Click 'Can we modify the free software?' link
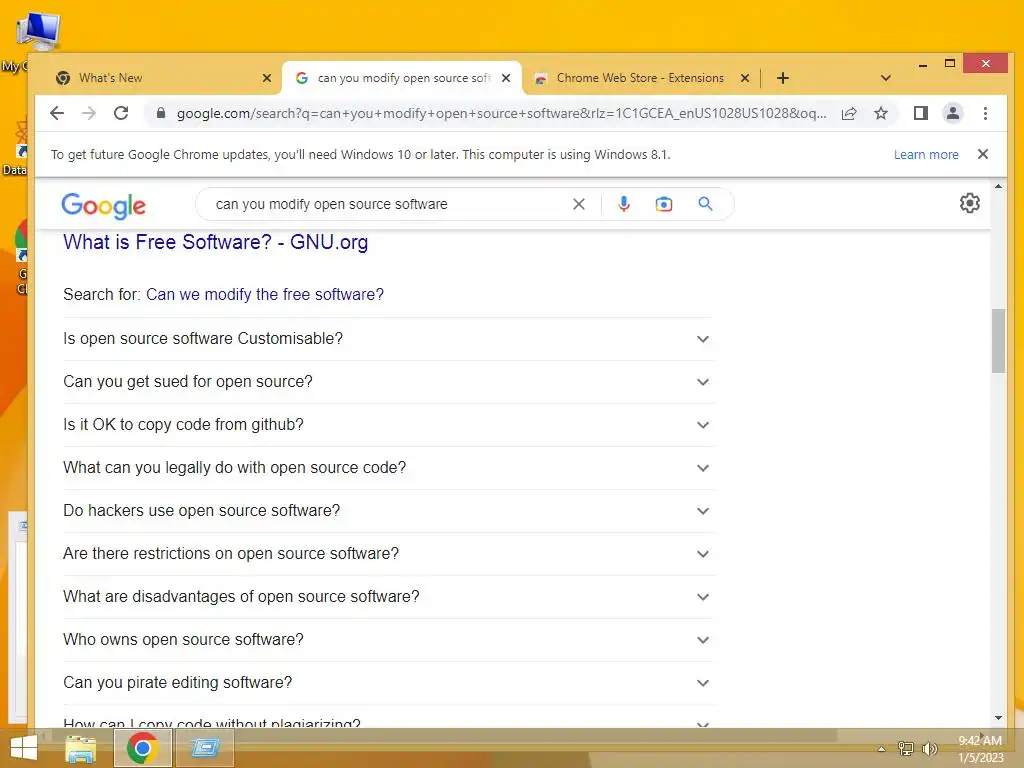1024x768 pixels. tap(264, 295)
